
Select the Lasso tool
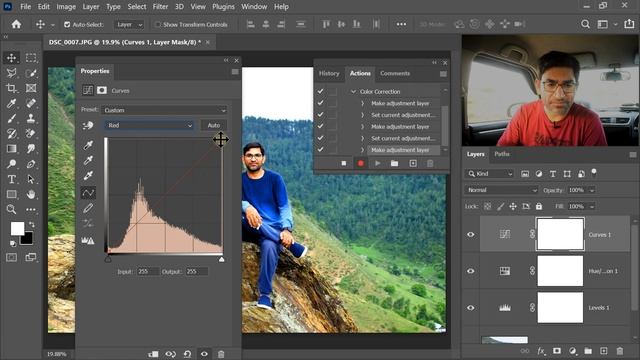11,73
